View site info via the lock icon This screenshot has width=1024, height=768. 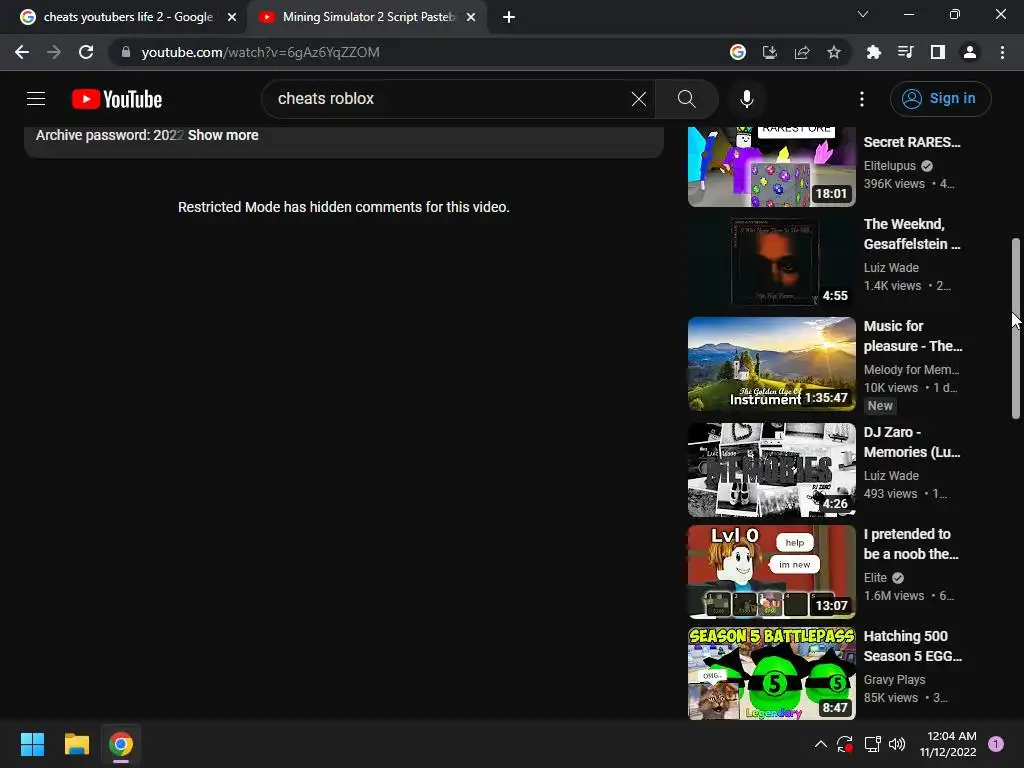pyautogui.click(x=126, y=52)
